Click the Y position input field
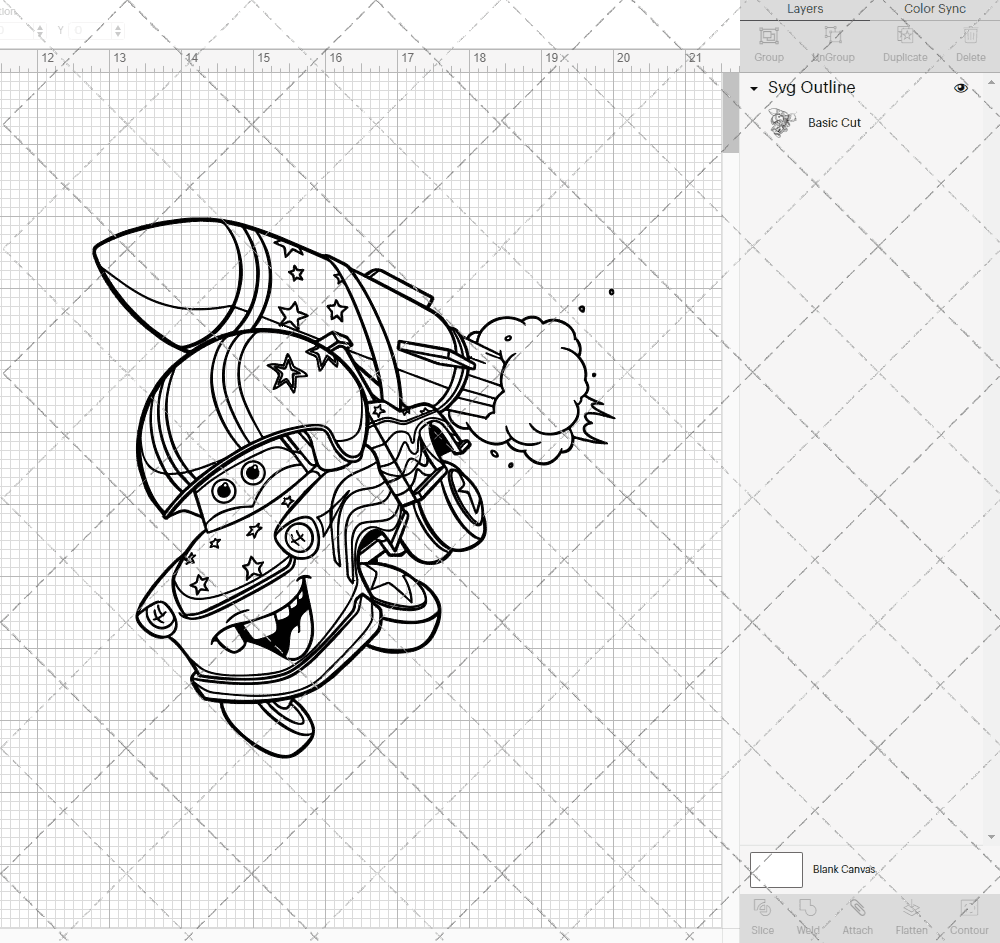This screenshot has width=1000, height=943. (91, 30)
